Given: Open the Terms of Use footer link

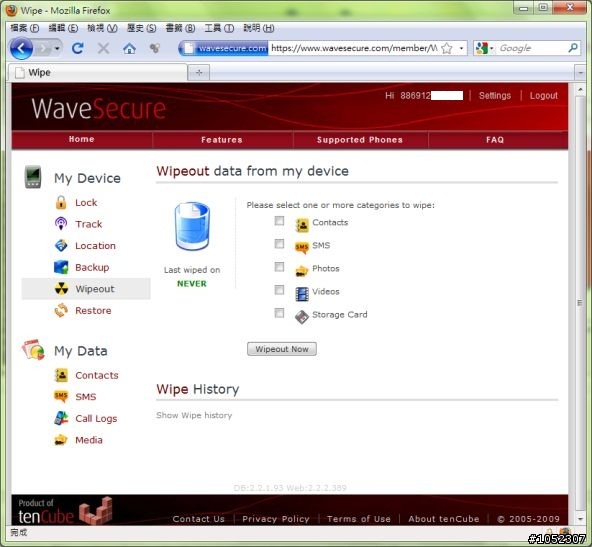Looking at the screenshot, I should (359, 519).
